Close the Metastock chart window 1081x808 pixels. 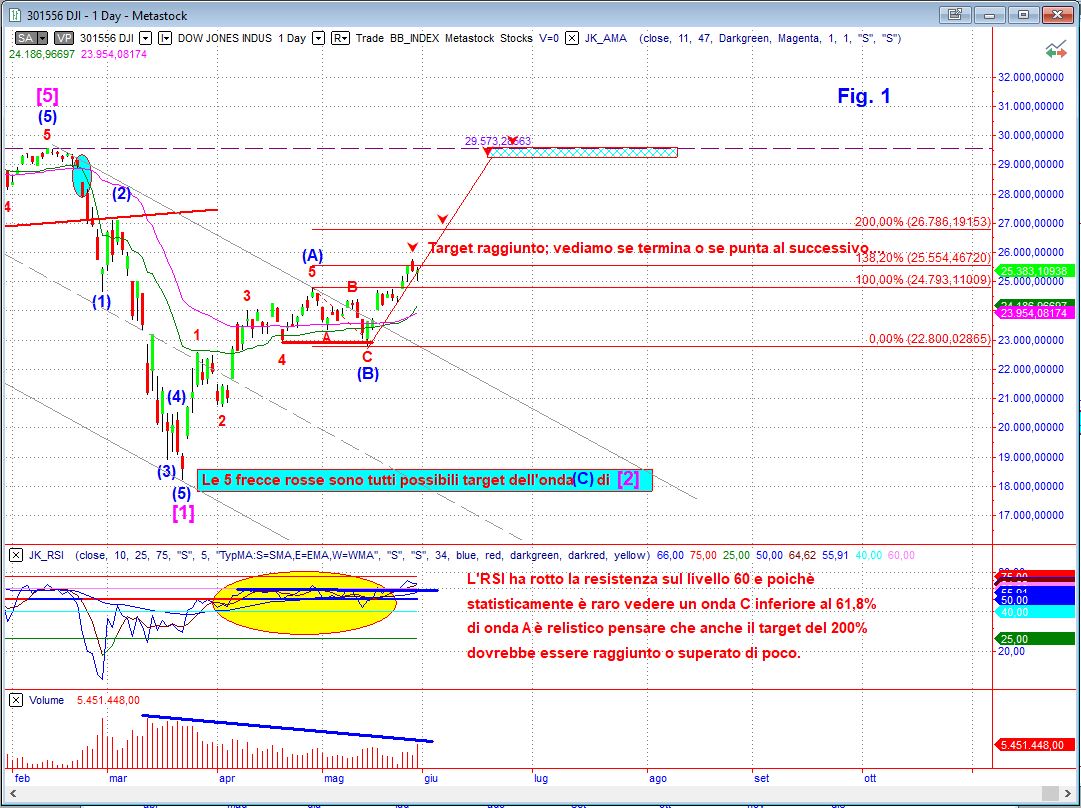(1057, 14)
